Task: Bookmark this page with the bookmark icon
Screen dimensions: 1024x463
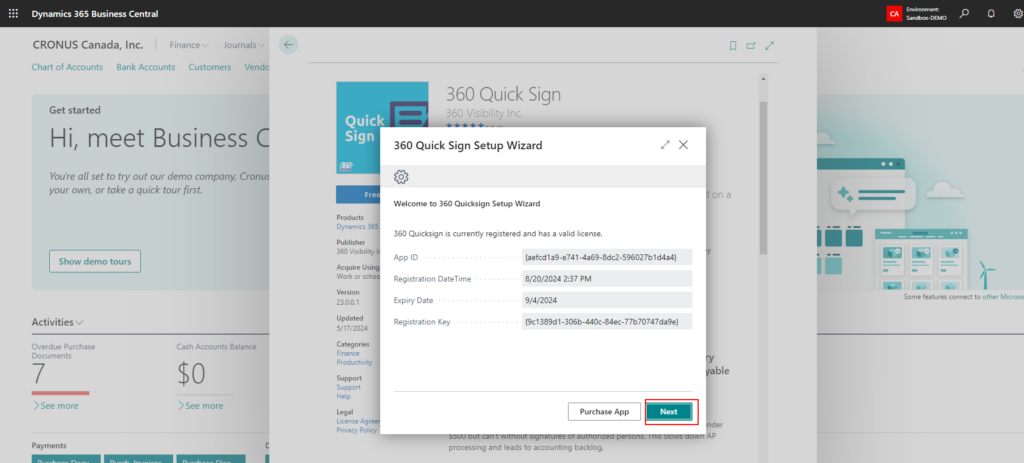Action: [733, 46]
